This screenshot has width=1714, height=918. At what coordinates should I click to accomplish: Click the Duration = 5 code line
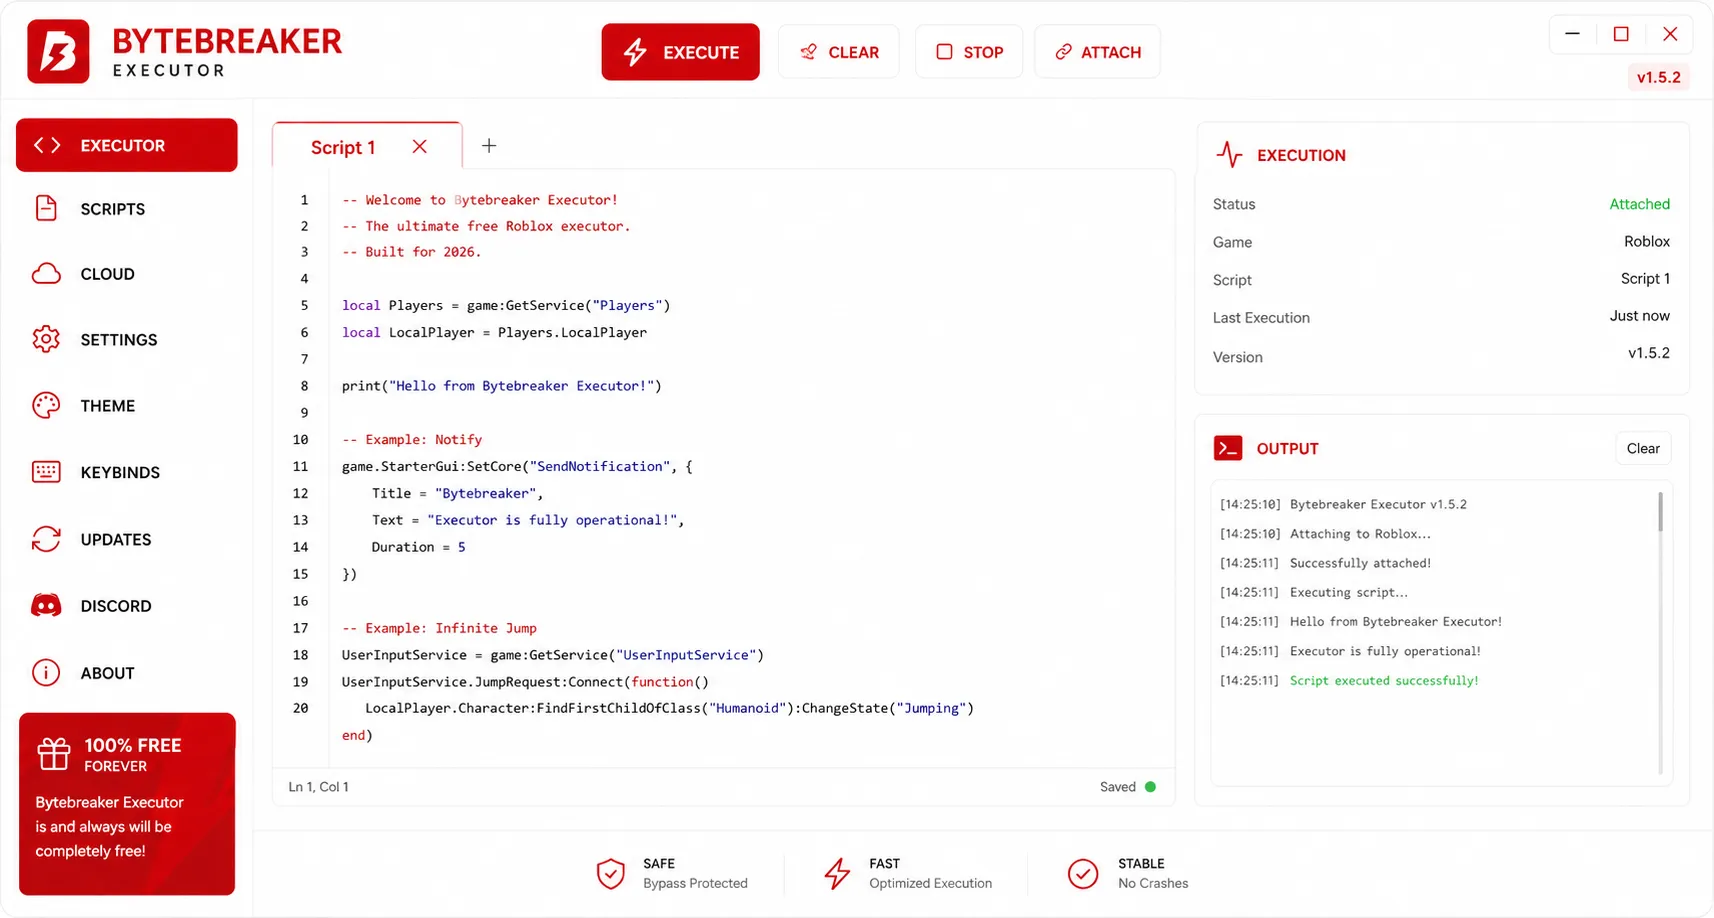(x=418, y=547)
